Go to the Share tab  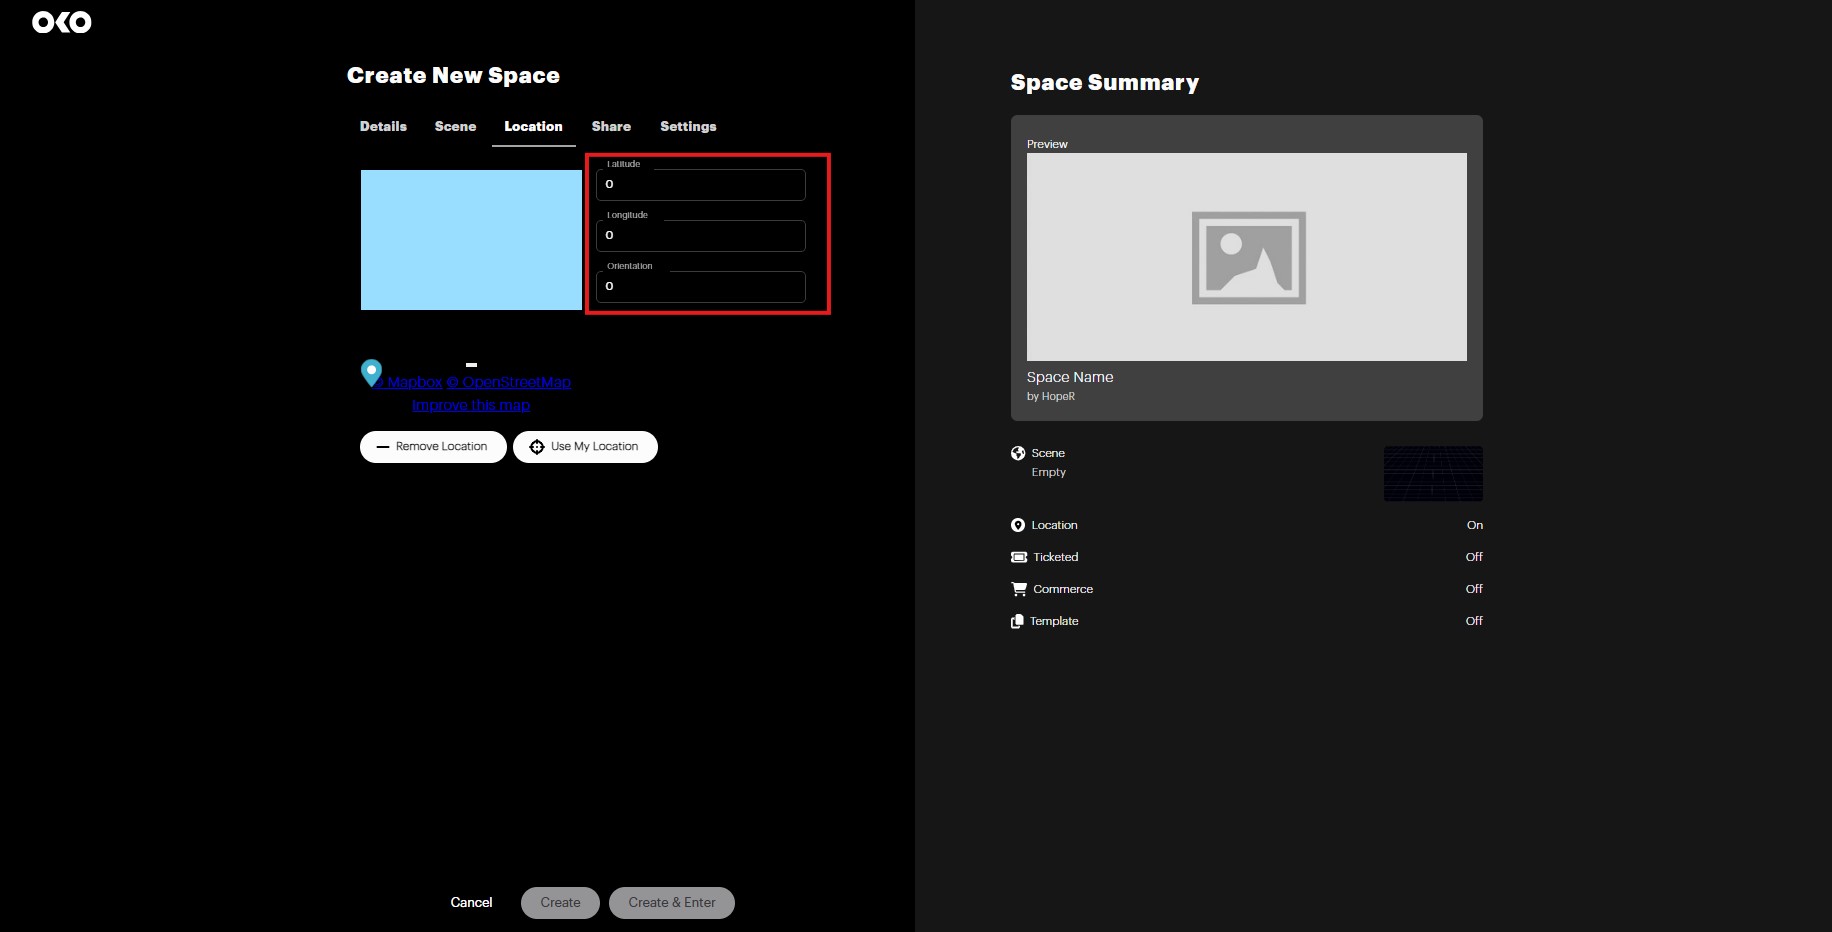coord(611,126)
